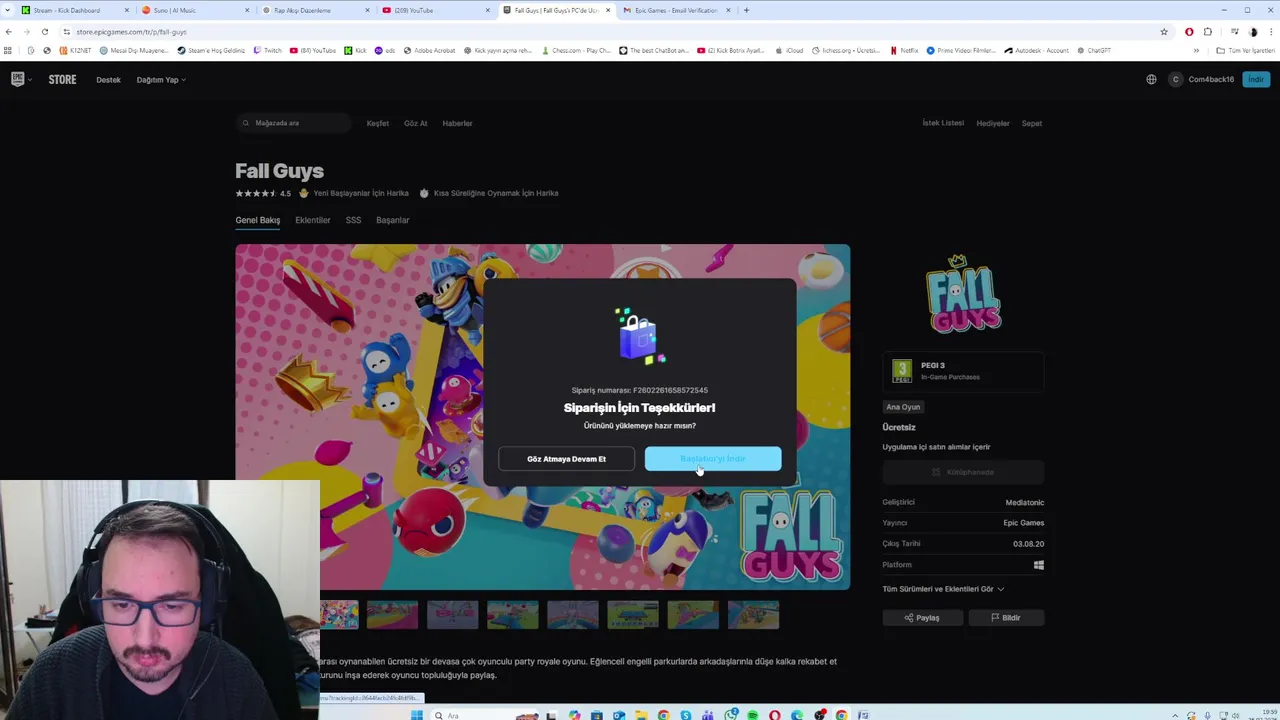Open the Windows Start button

click(x=417, y=715)
